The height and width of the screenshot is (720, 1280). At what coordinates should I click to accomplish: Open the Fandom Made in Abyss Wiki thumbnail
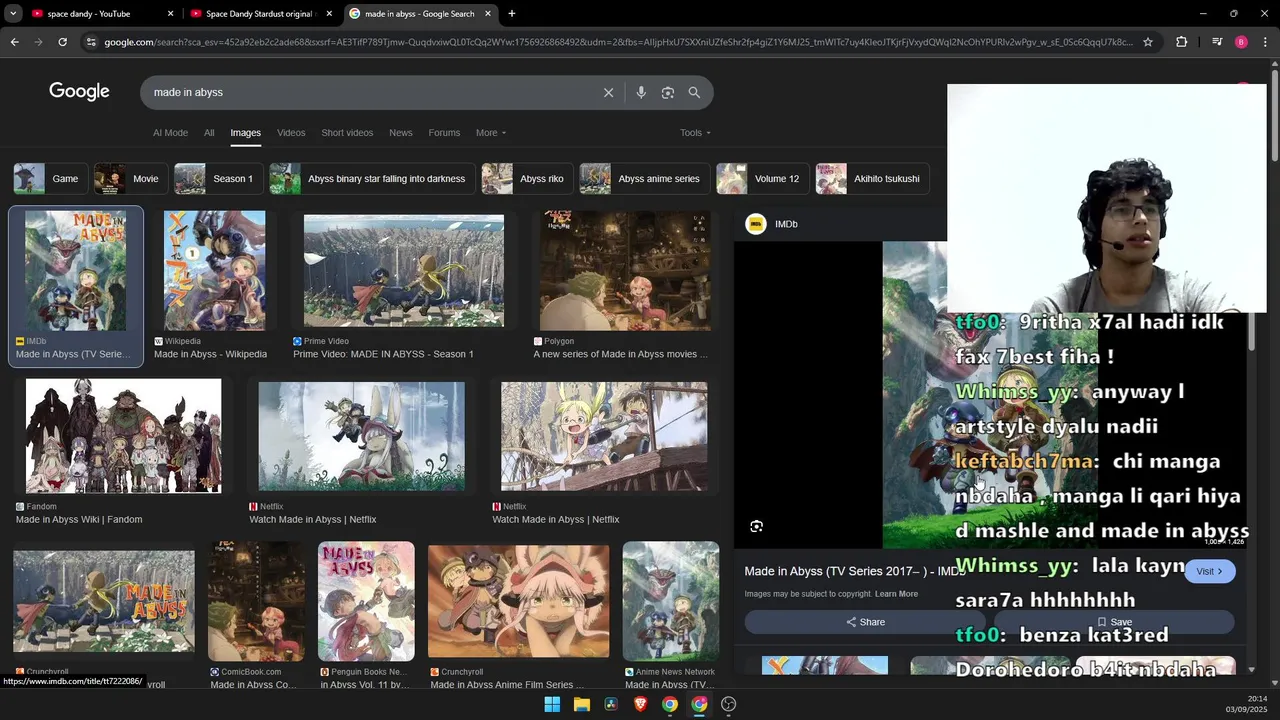[x=124, y=436]
